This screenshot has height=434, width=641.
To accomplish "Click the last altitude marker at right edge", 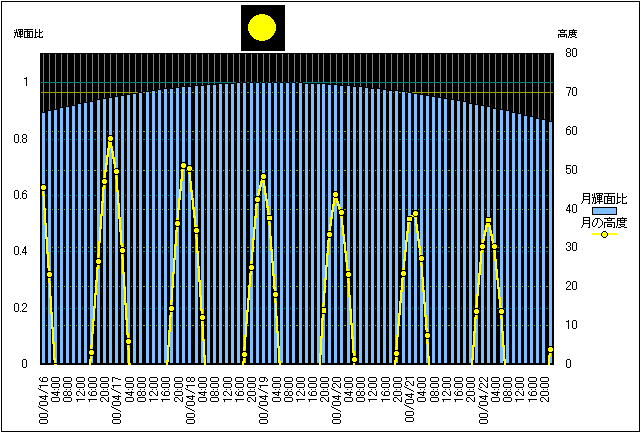I will (551, 350).
